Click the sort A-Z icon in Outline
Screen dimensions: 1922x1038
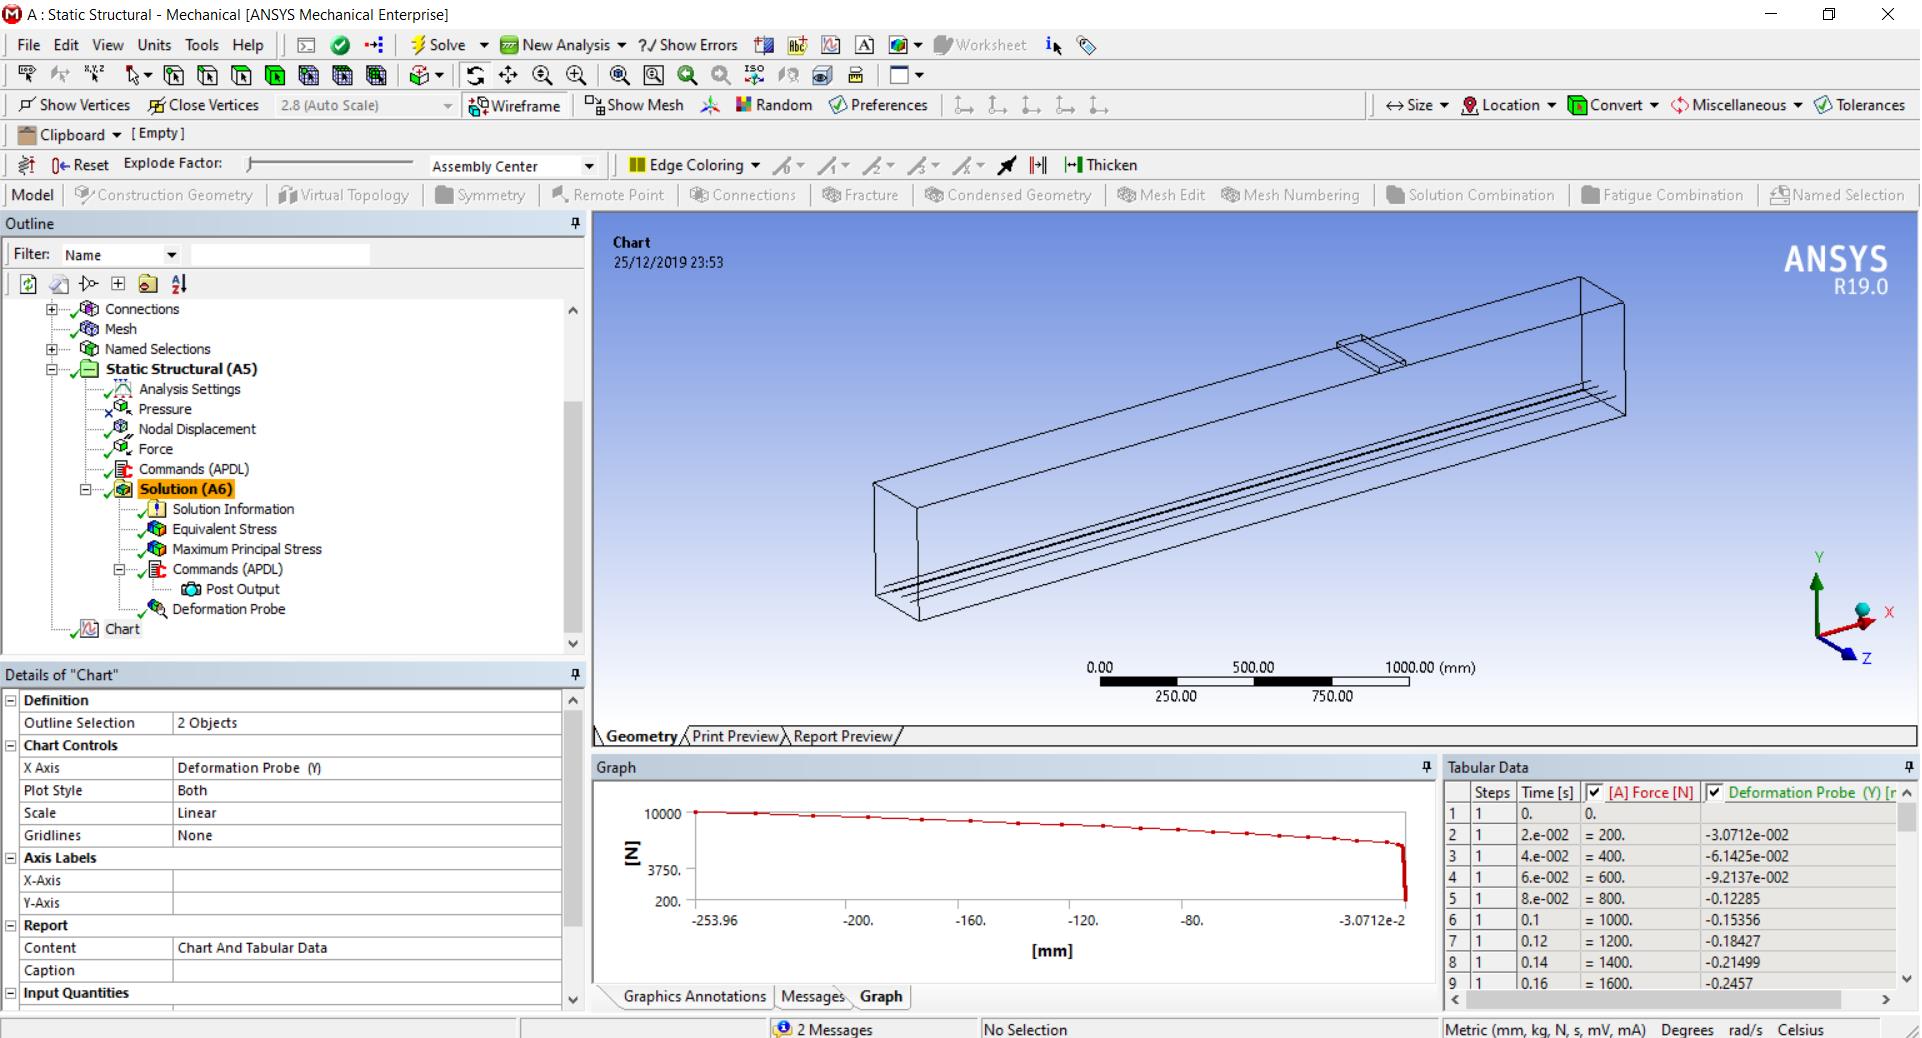(x=178, y=284)
